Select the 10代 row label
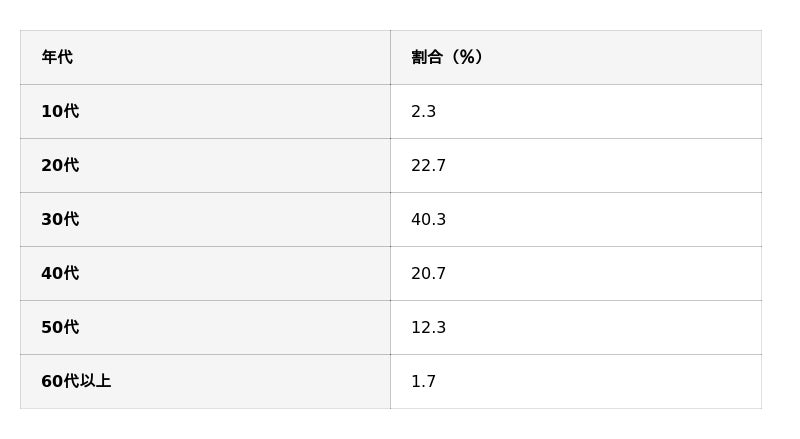This screenshot has width=800, height=439. point(60,112)
